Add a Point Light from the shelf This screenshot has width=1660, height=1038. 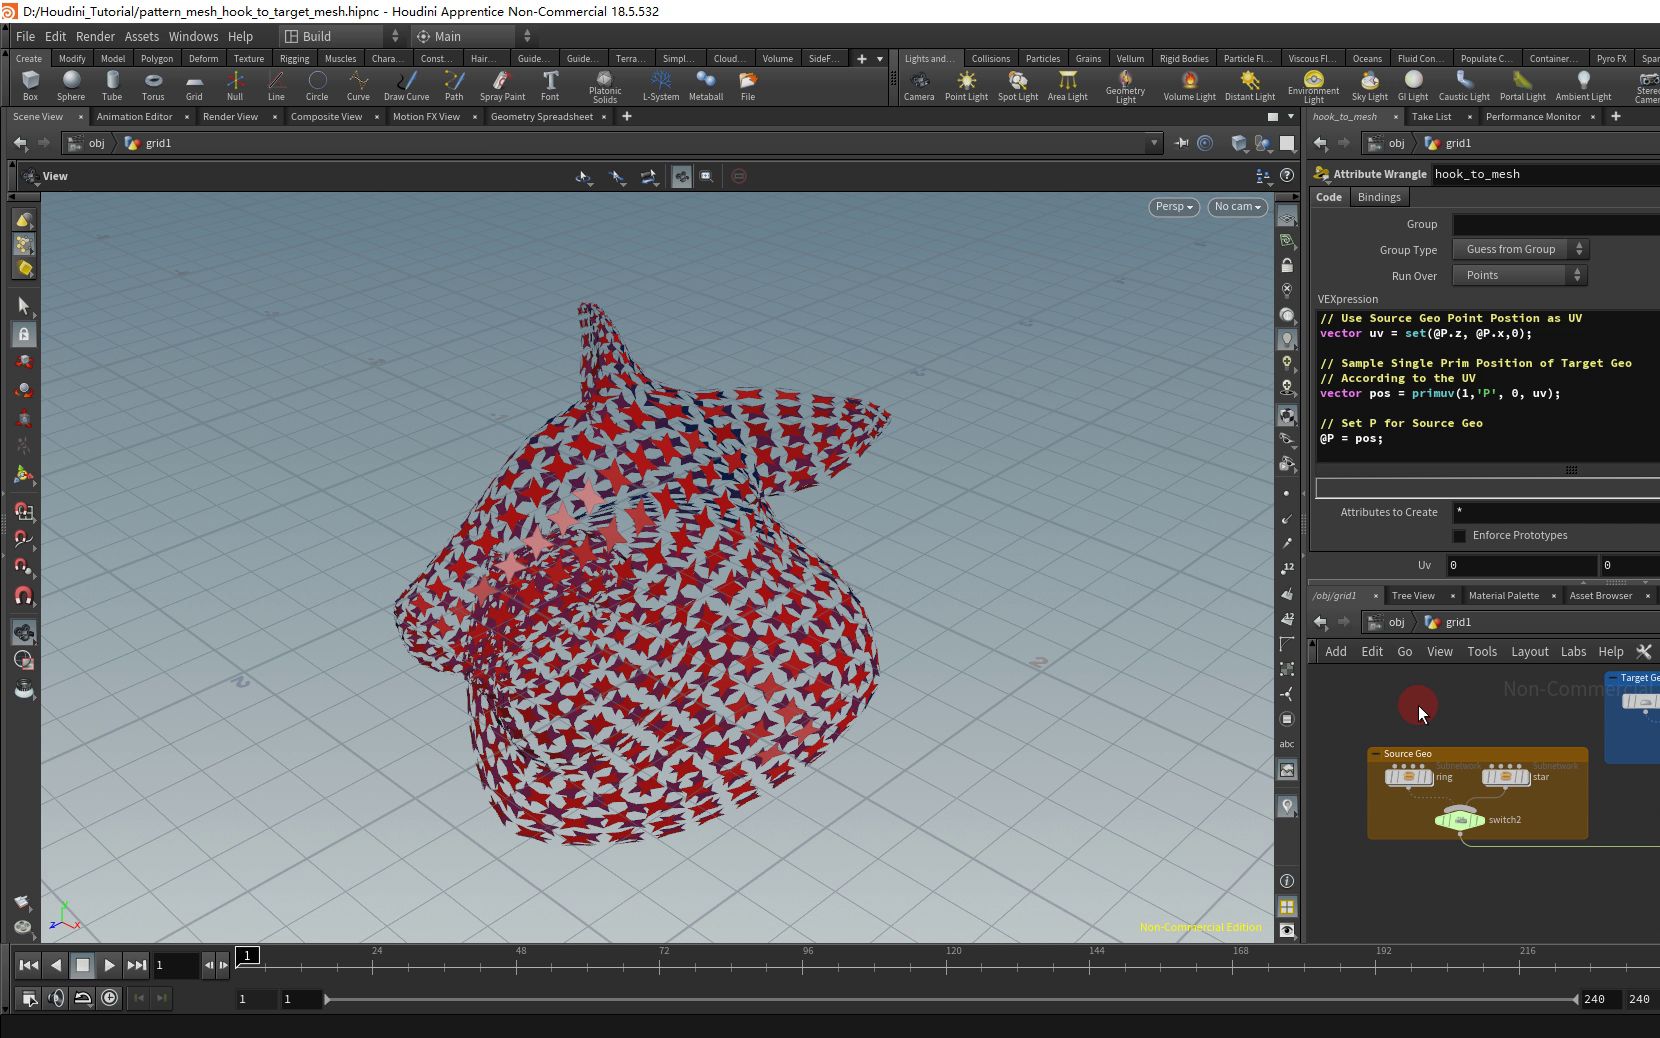click(966, 85)
